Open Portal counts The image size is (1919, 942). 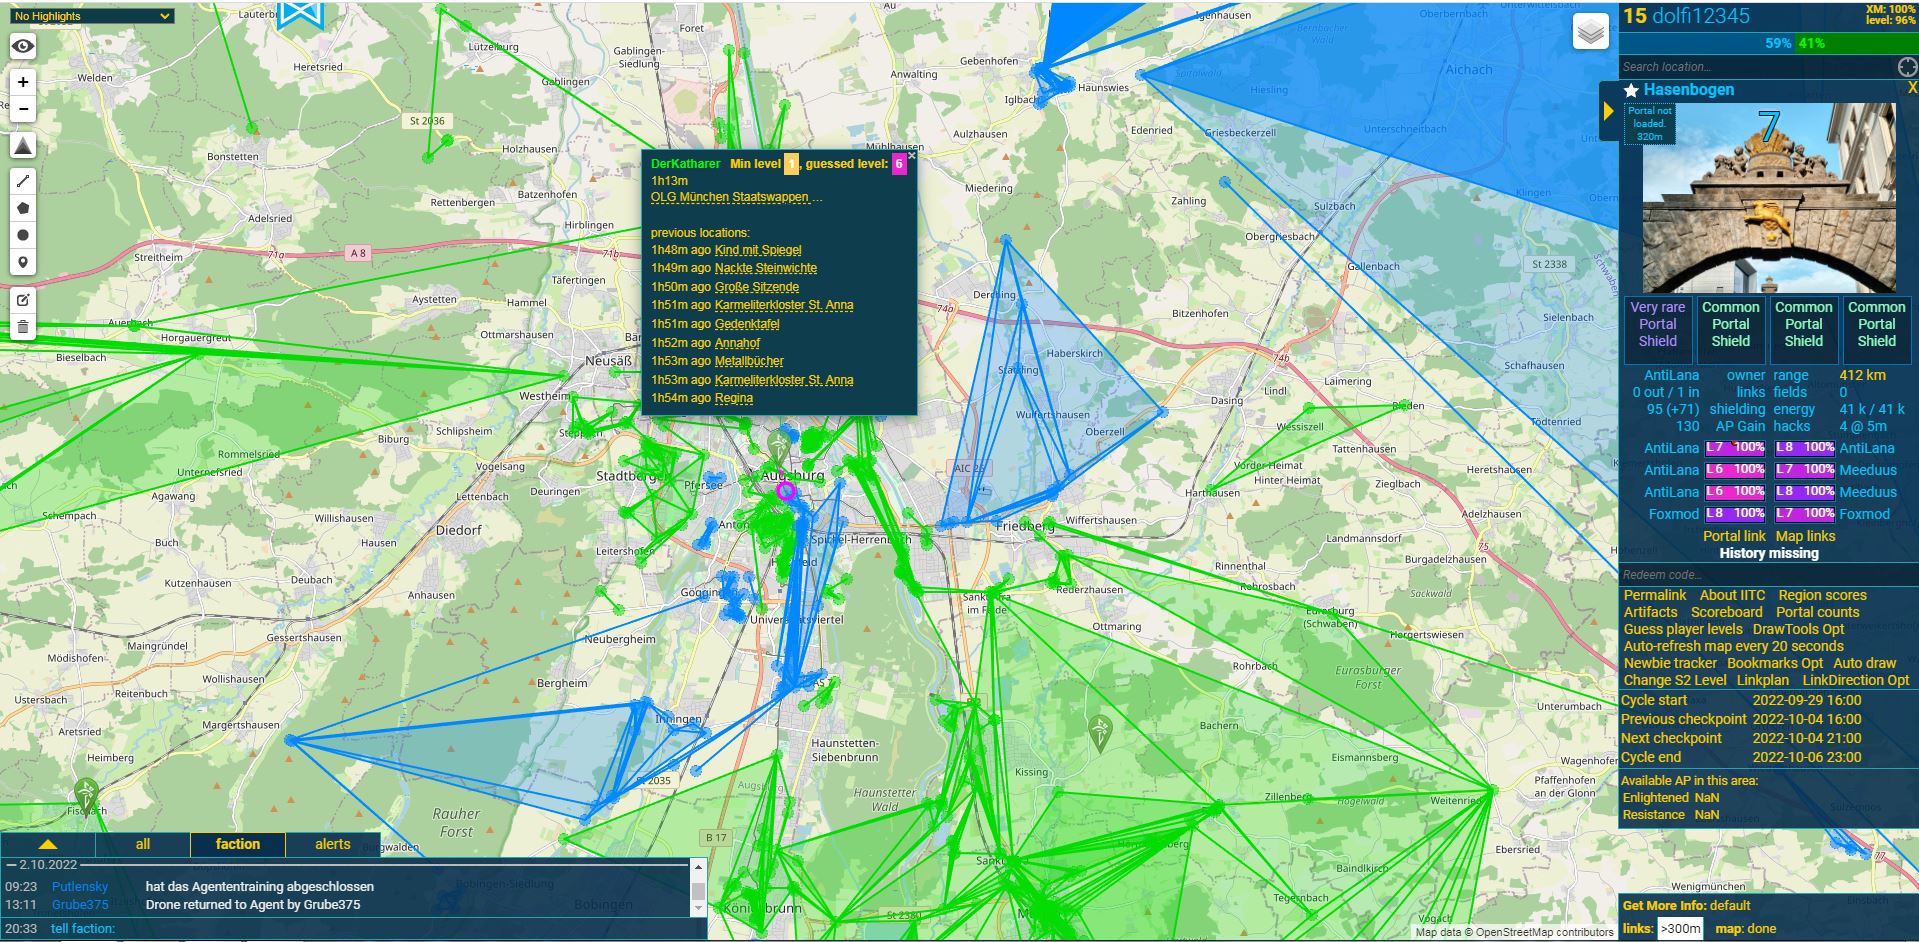[1817, 612]
